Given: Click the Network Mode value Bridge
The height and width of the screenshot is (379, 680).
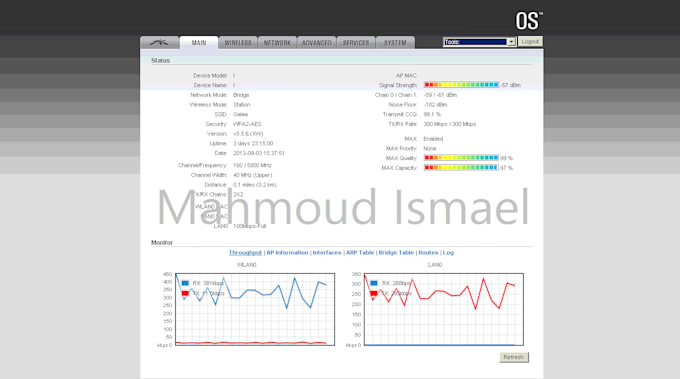Looking at the screenshot, I should [241, 95].
